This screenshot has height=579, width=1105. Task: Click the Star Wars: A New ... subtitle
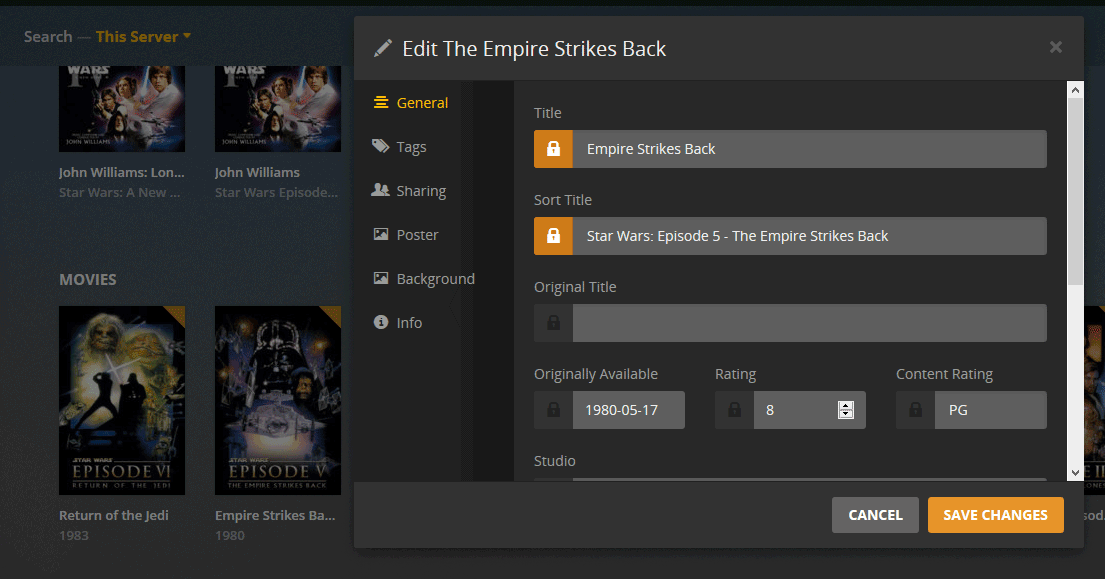pos(120,192)
